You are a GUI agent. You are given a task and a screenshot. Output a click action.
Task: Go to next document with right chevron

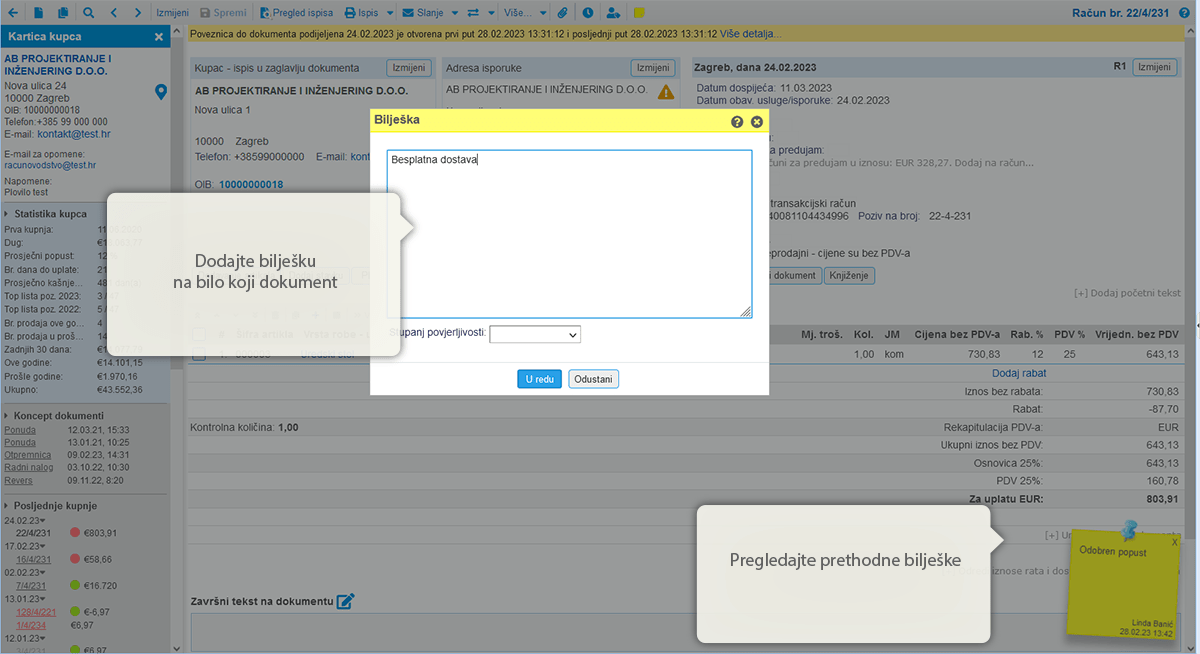139,14
